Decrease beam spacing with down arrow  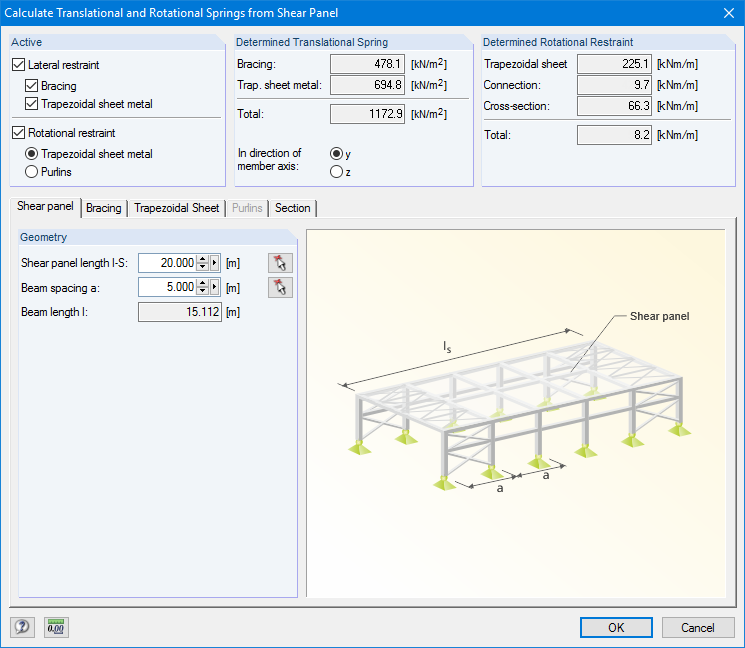click(x=203, y=291)
